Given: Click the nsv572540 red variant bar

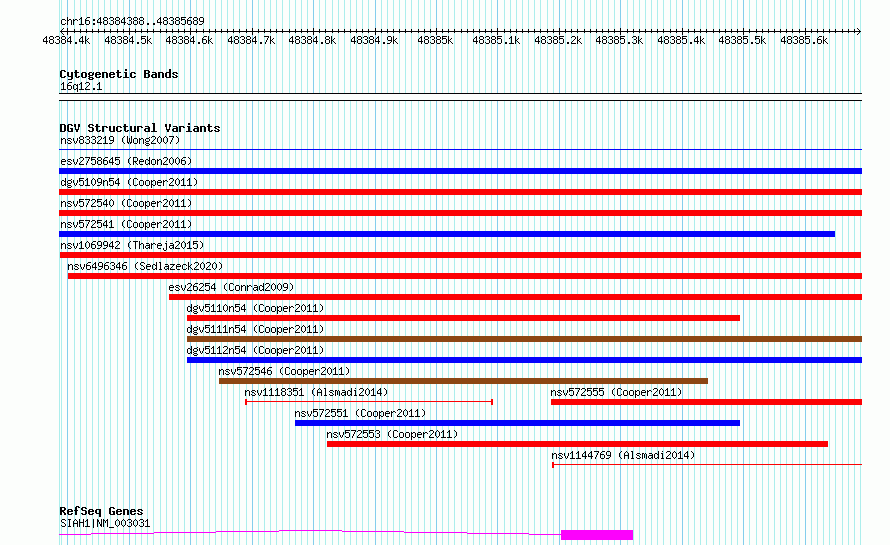Looking at the screenshot, I should point(460,213).
